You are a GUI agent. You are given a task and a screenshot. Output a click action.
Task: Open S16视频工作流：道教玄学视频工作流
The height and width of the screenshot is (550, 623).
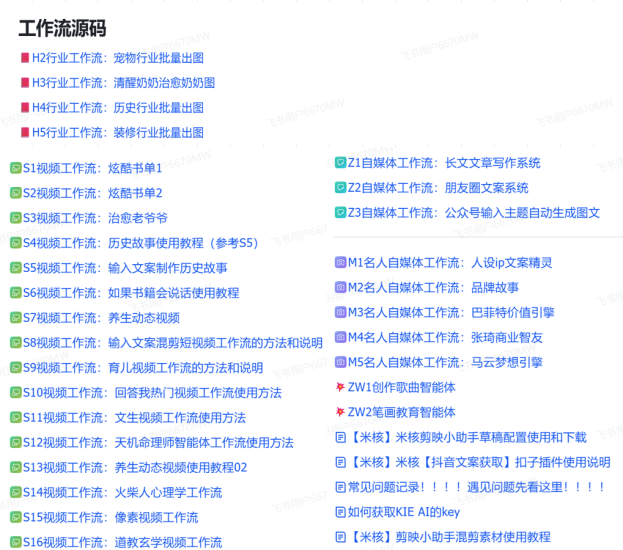pyautogui.click(x=122, y=542)
